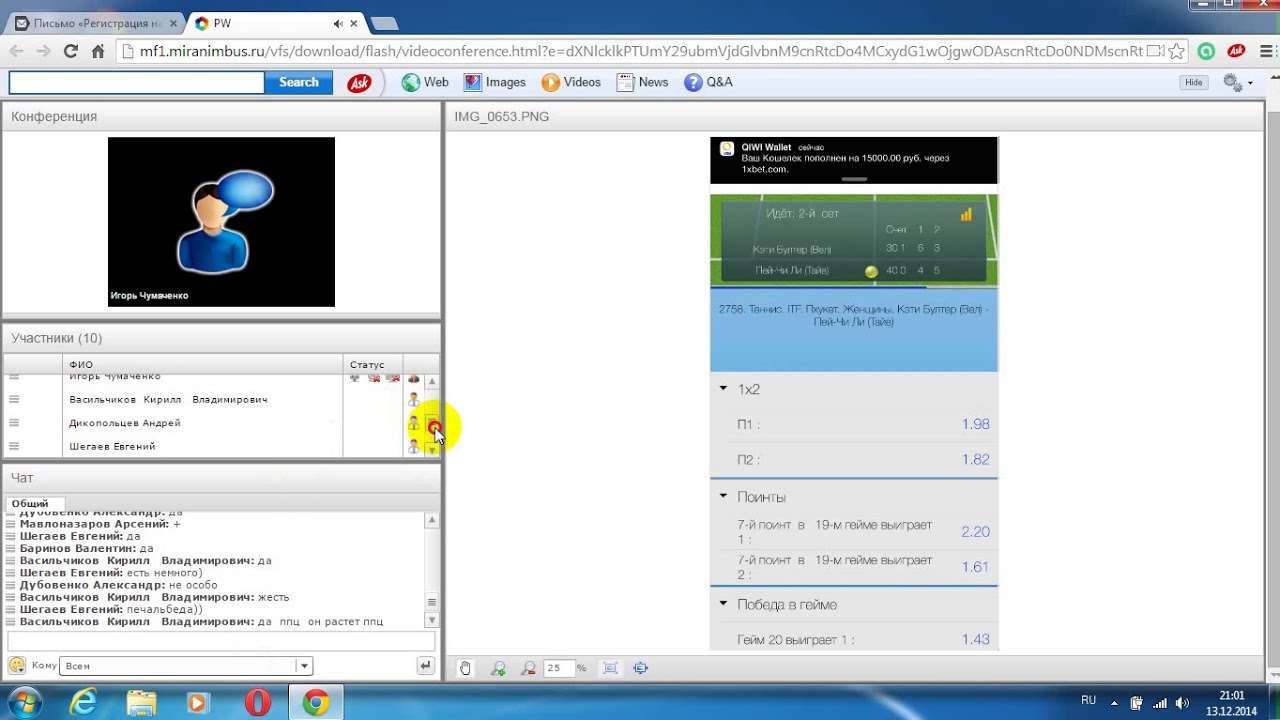
Task: Open Internet Explorer from the taskbar
Action: [84, 703]
